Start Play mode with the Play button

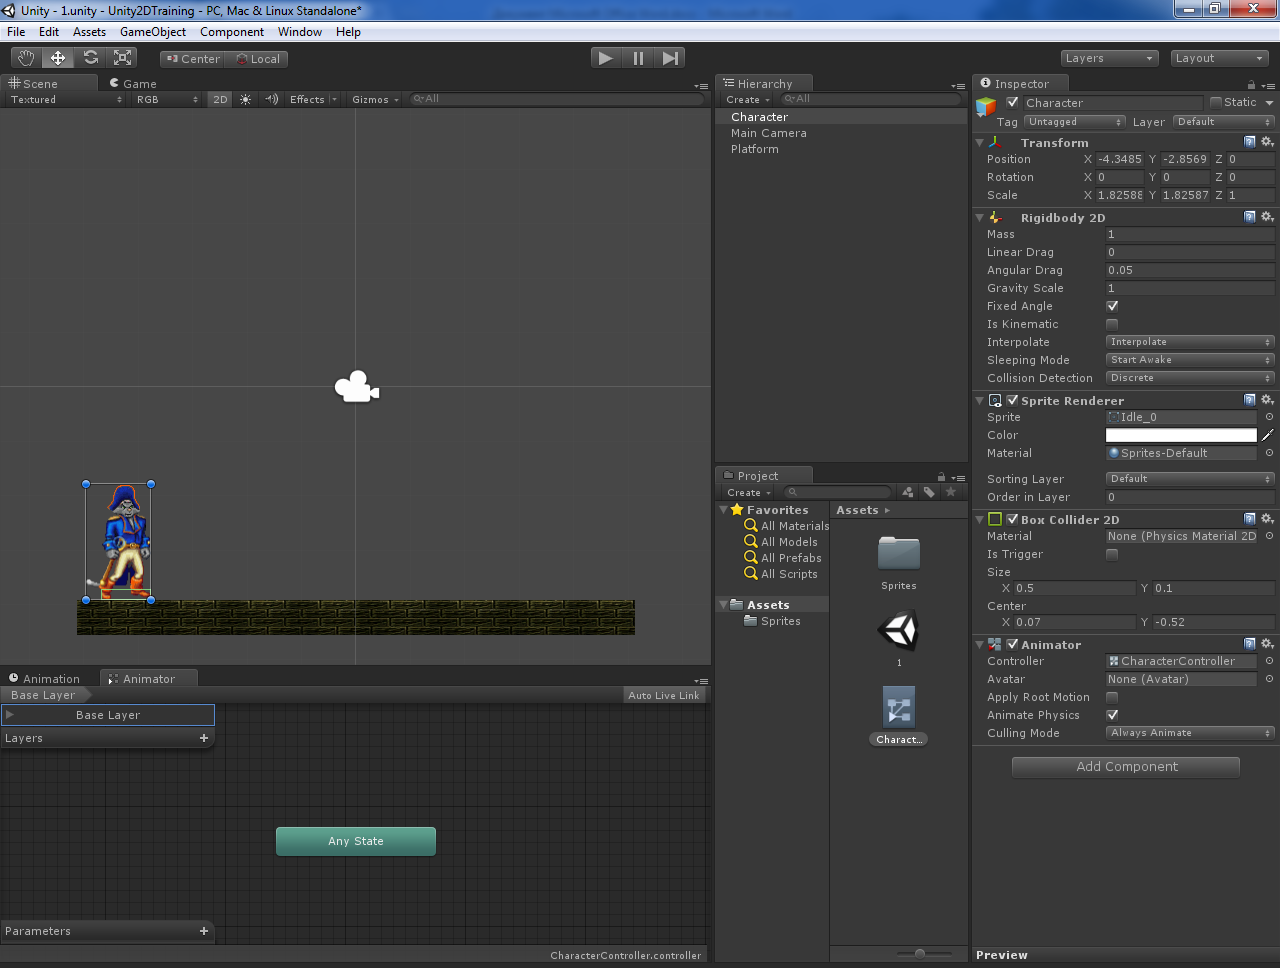[x=605, y=58]
